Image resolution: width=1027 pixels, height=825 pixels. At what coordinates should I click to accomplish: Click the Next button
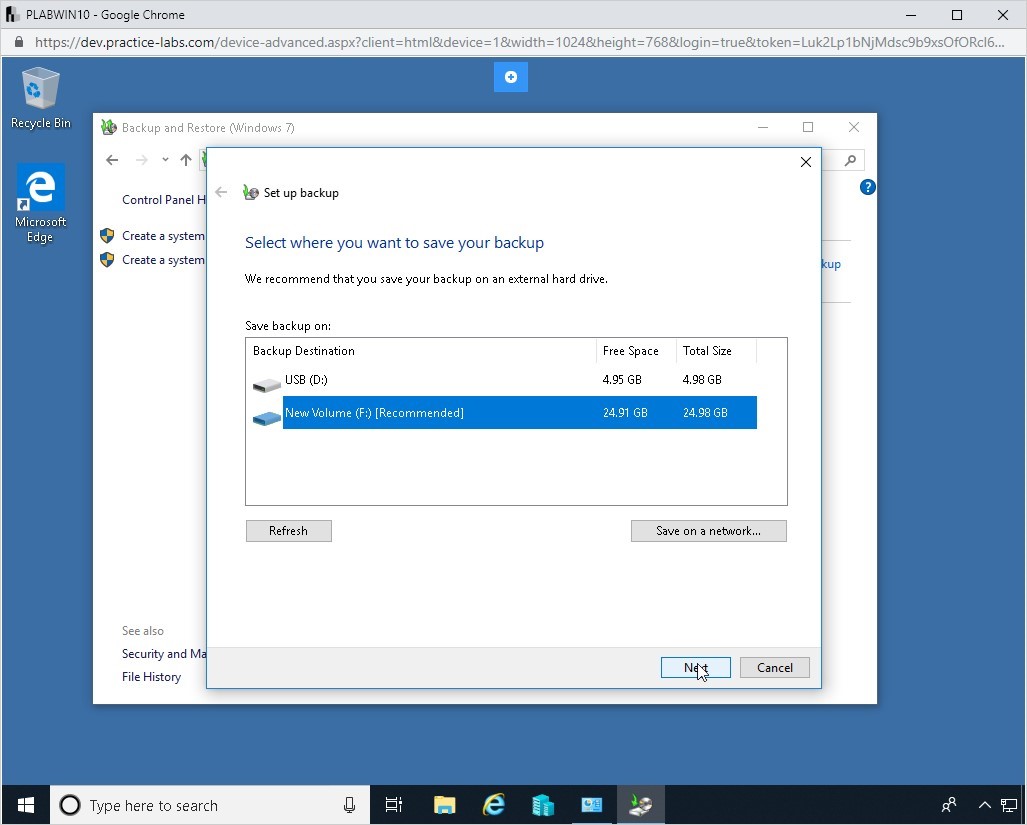696,668
